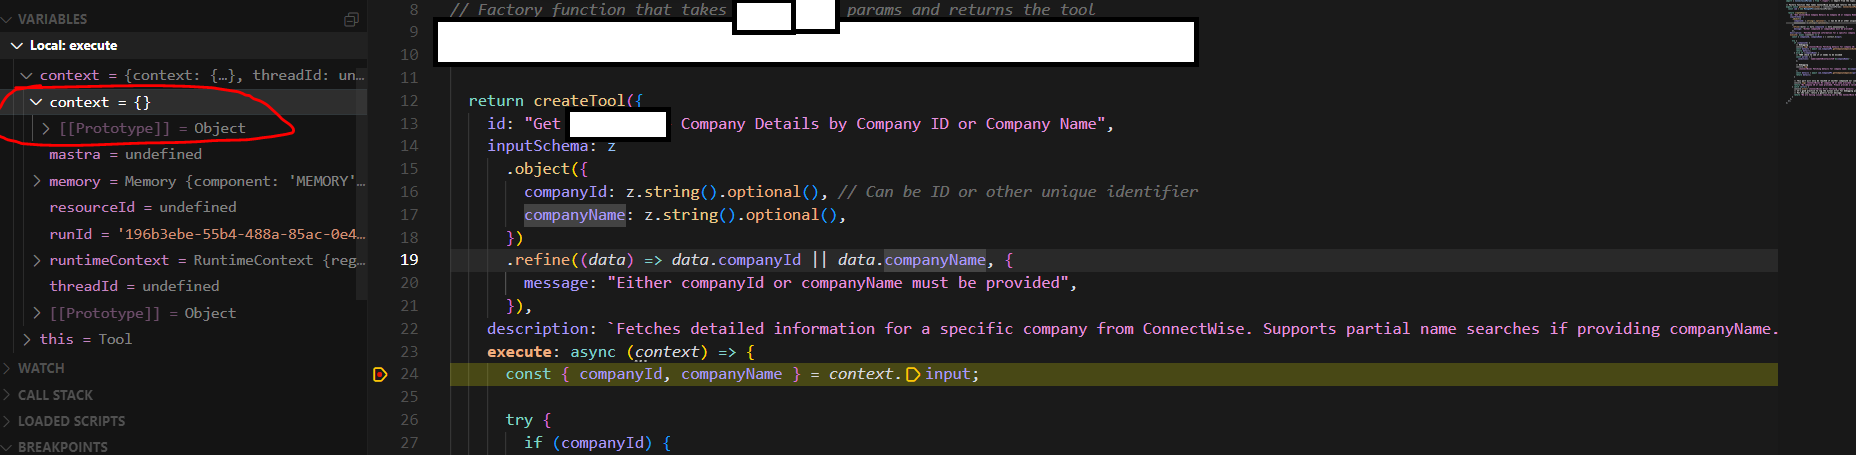Click context.input on the paused line
The width and height of the screenshot is (1859, 455).
coord(900,374)
